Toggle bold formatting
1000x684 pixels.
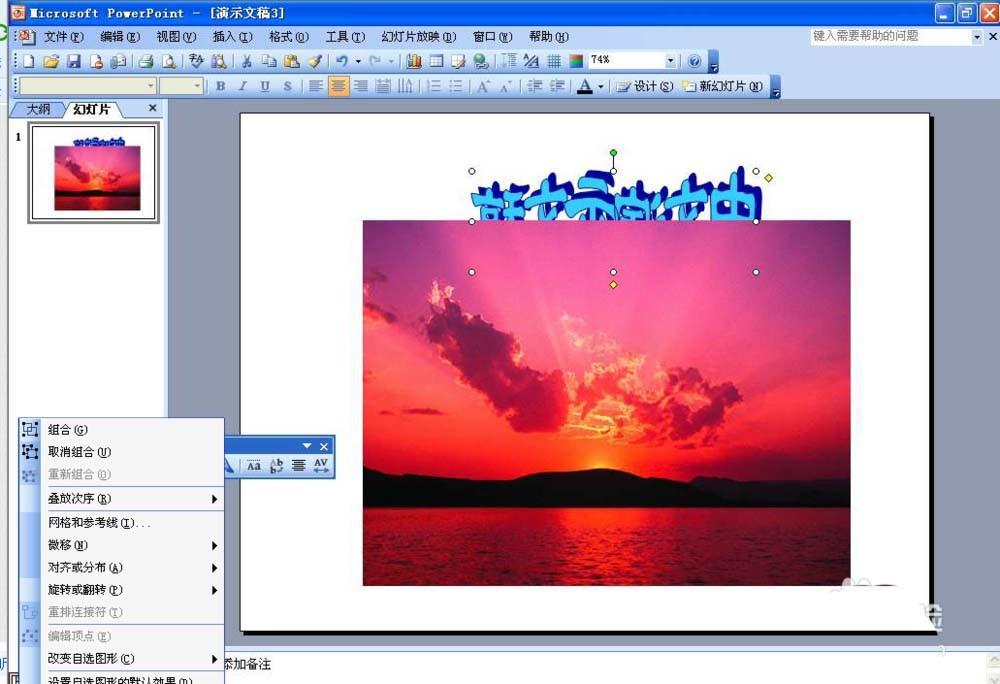(221, 87)
